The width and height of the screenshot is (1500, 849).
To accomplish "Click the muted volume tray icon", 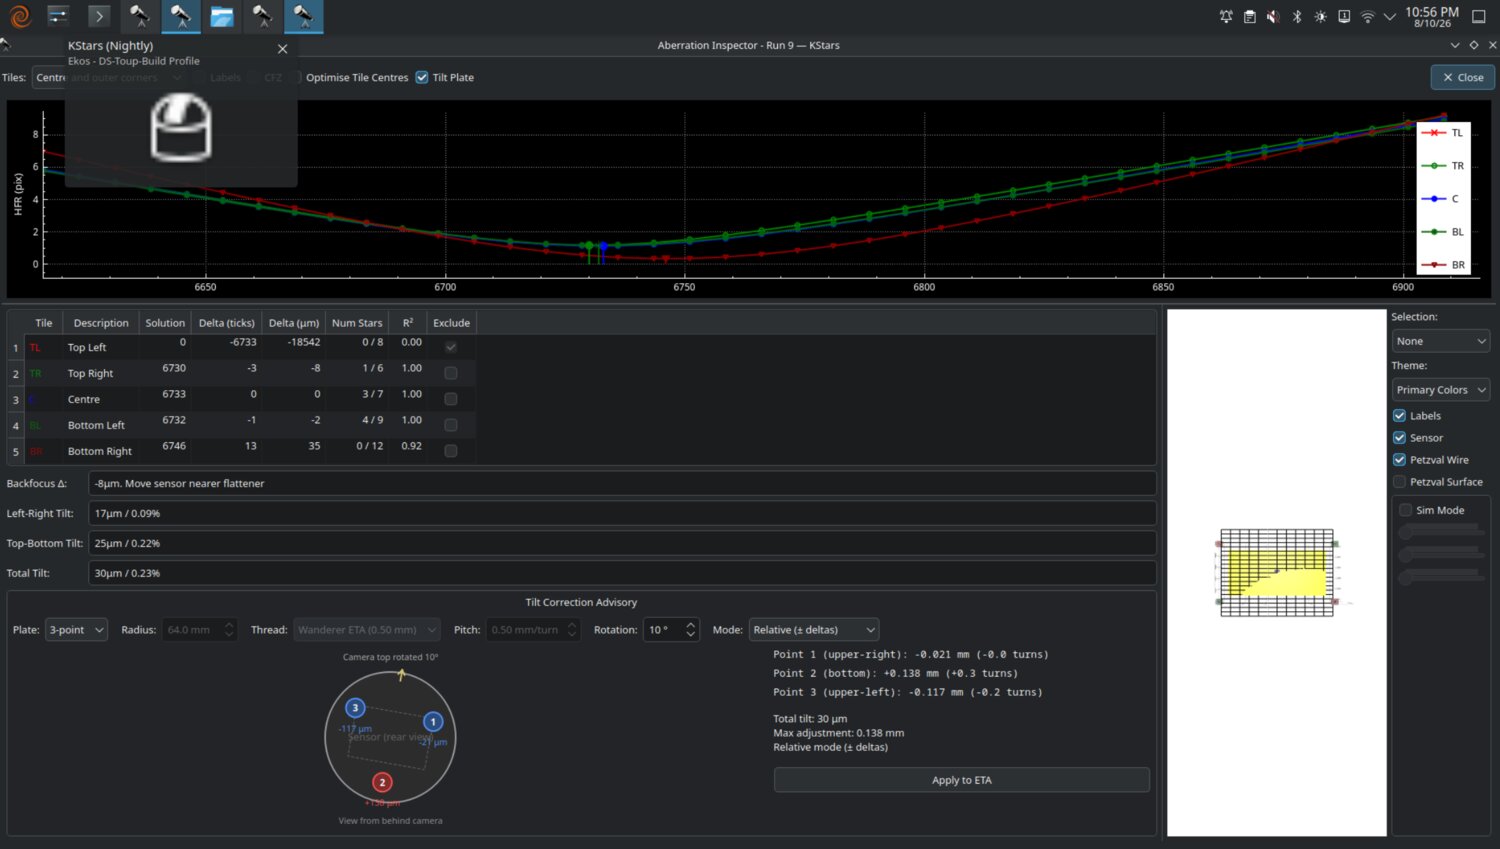I will point(1273,17).
